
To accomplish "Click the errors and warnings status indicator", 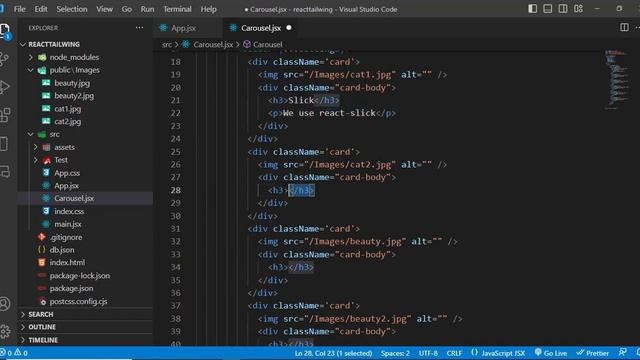I will point(14,353).
